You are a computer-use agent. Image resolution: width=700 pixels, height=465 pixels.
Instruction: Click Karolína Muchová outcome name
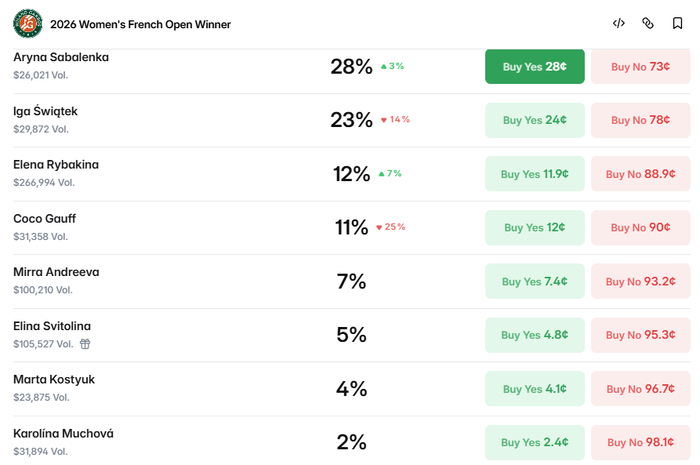point(63,433)
